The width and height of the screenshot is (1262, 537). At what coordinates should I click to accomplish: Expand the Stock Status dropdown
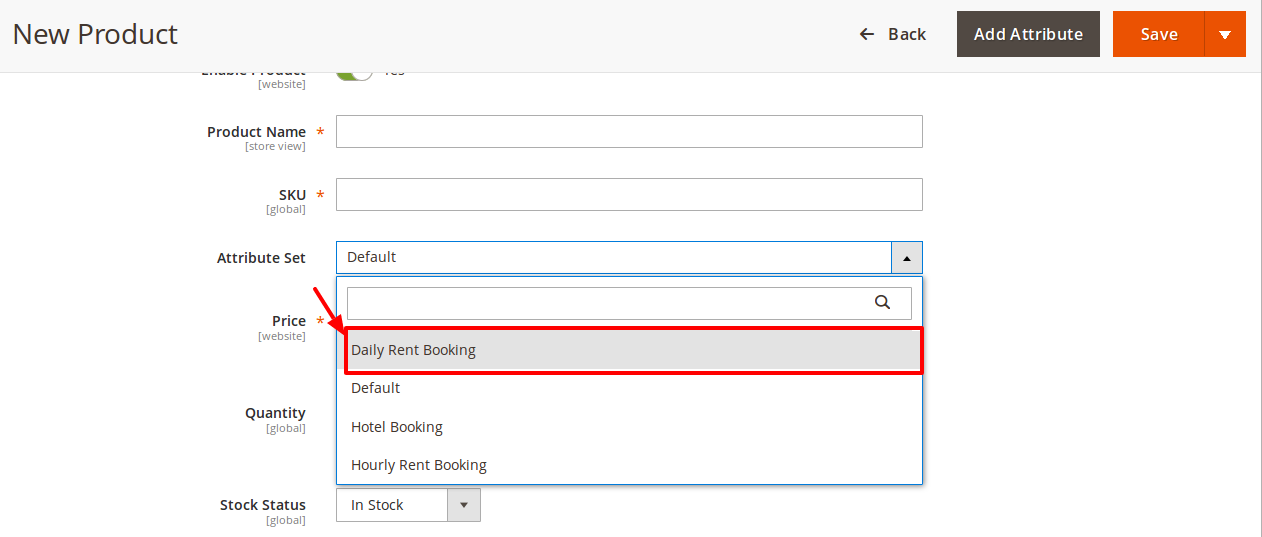[463, 505]
